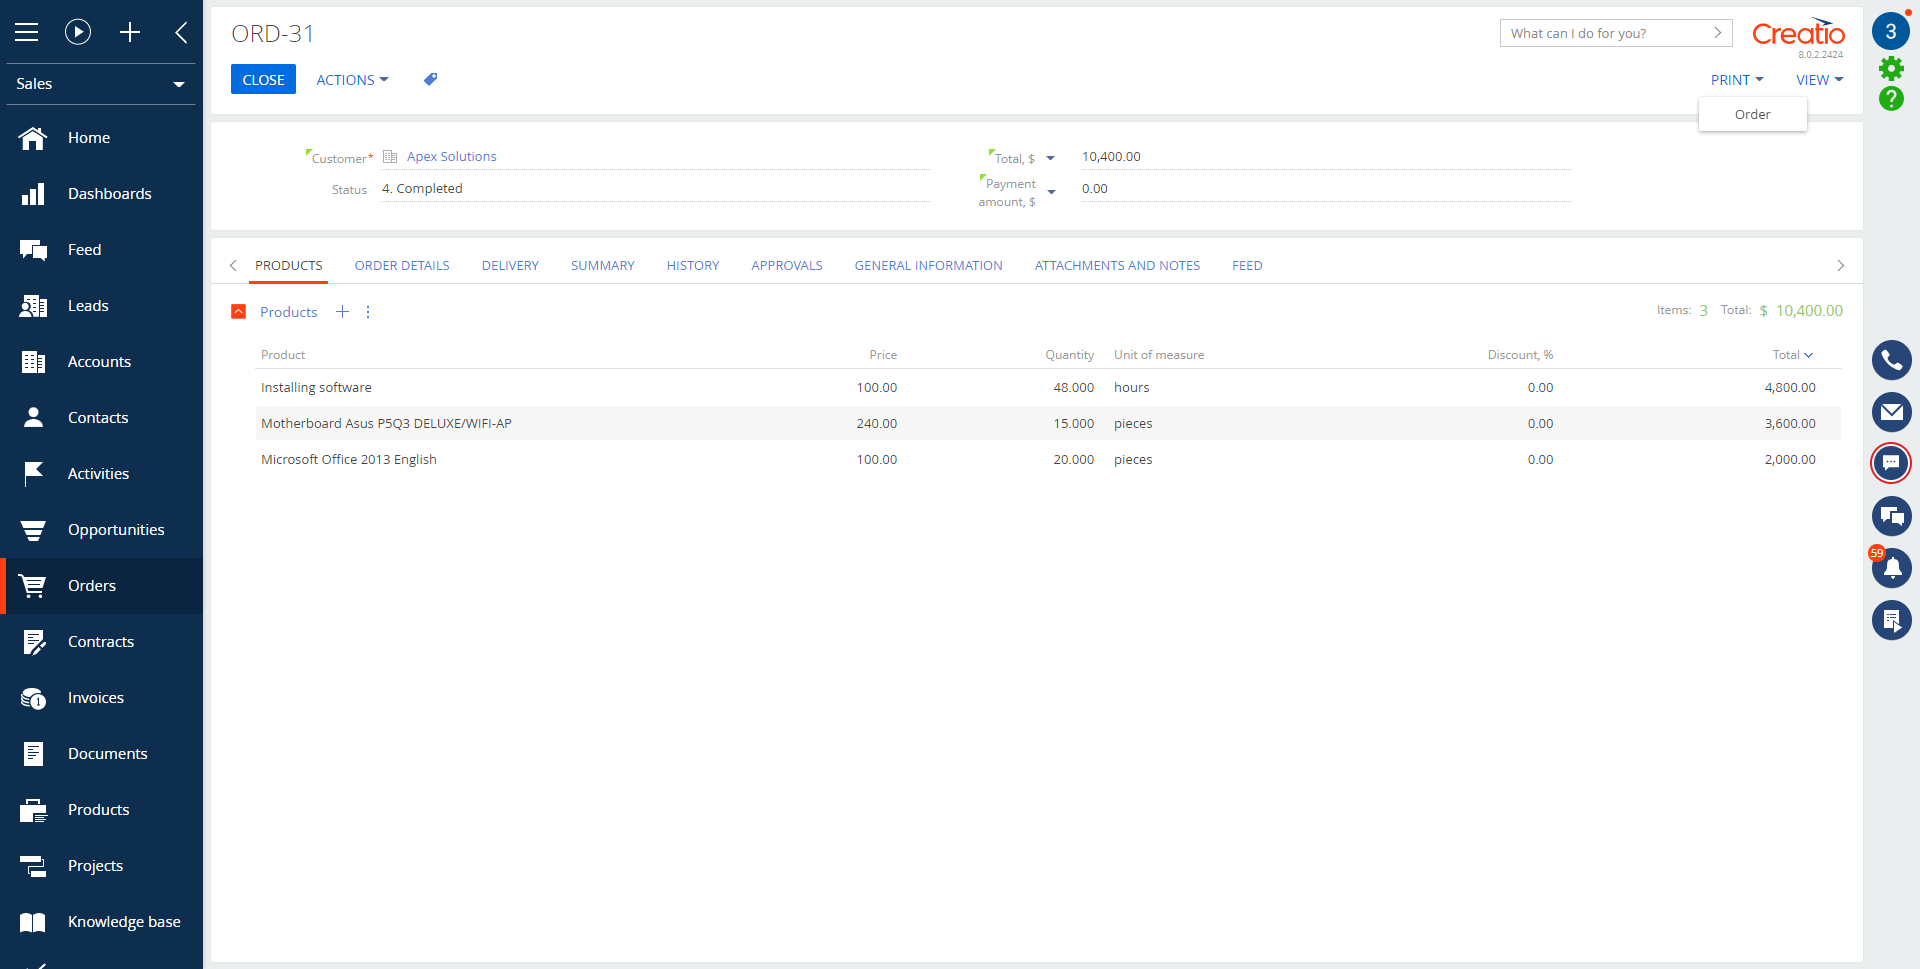This screenshot has height=969, width=1920.
Task: Toggle the hamburger navigation menu
Action: (27, 32)
